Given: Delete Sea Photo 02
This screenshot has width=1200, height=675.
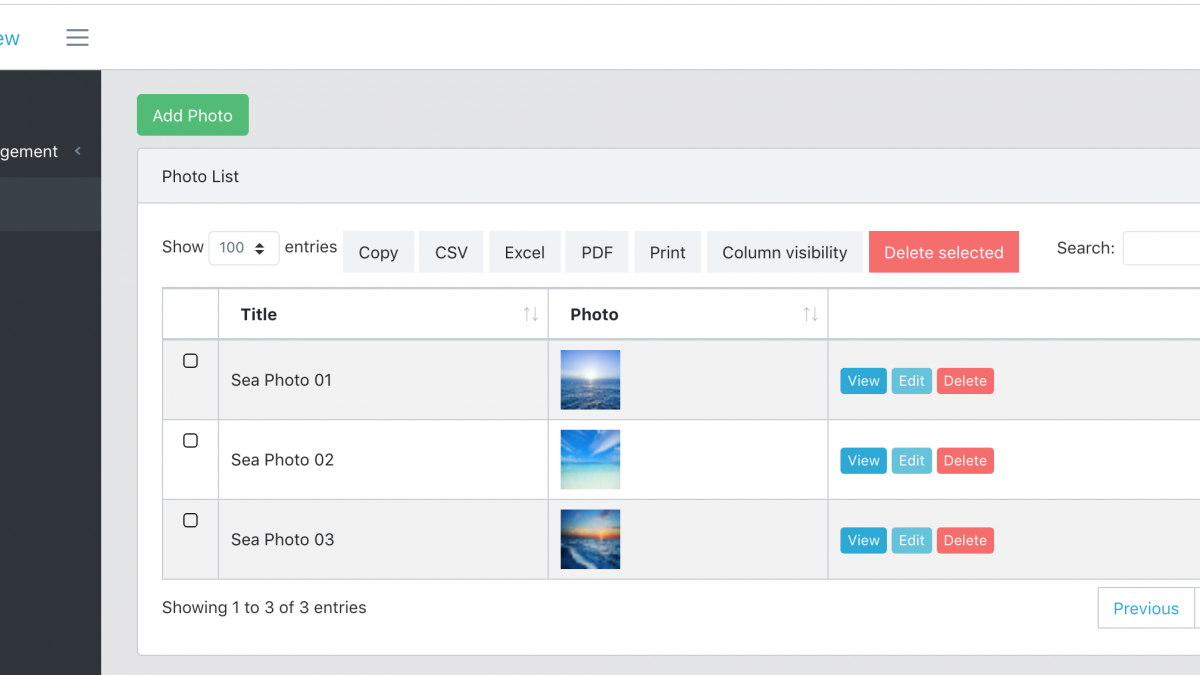Looking at the screenshot, I should click(965, 461).
